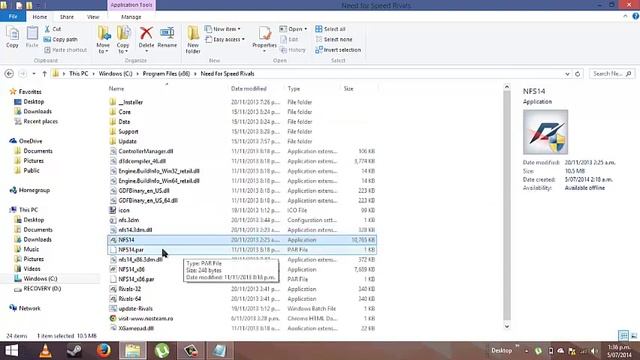Screen dimensions: 640x360
Task: Open Homegroup in the navigation pane
Action: (x=34, y=190)
